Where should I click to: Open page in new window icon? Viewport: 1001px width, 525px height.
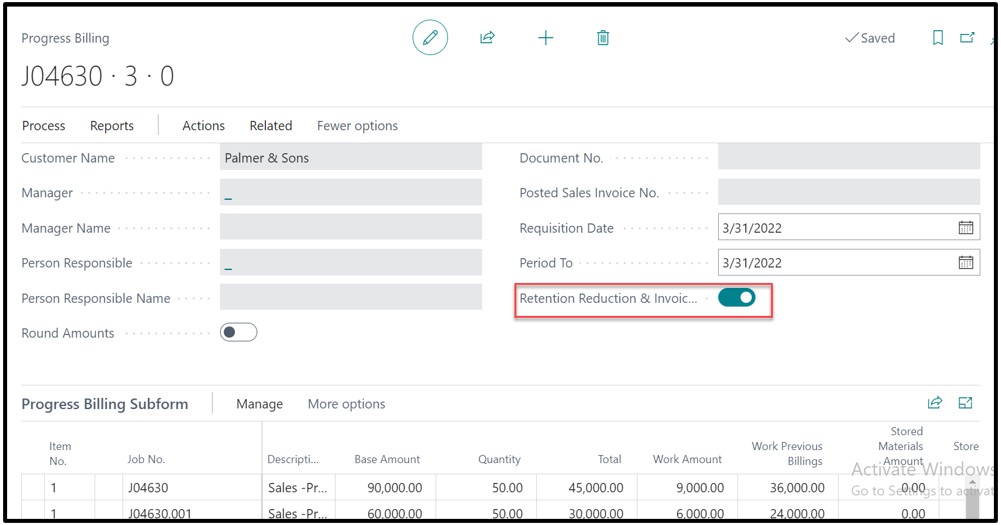(967, 38)
